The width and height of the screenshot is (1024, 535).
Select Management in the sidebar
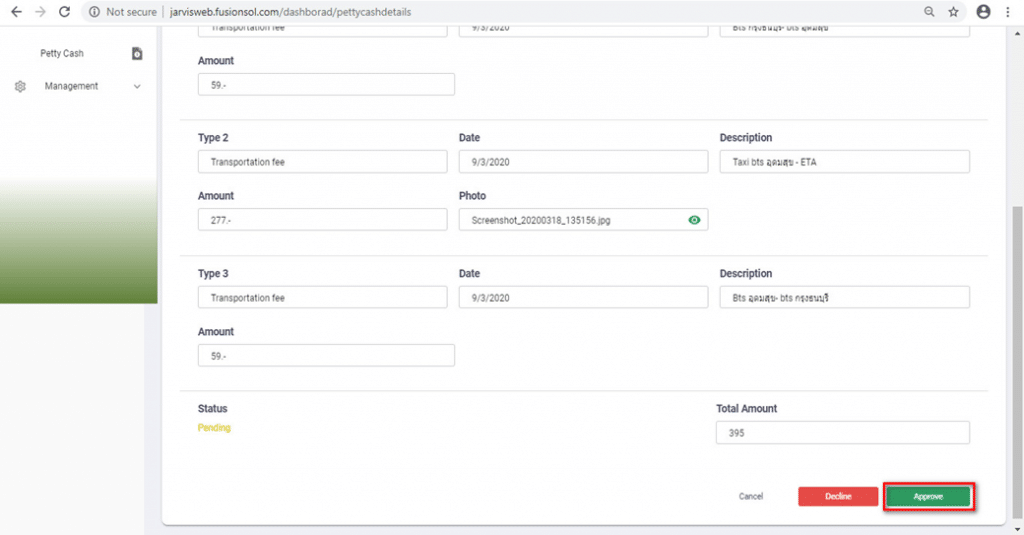pos(71,87)
